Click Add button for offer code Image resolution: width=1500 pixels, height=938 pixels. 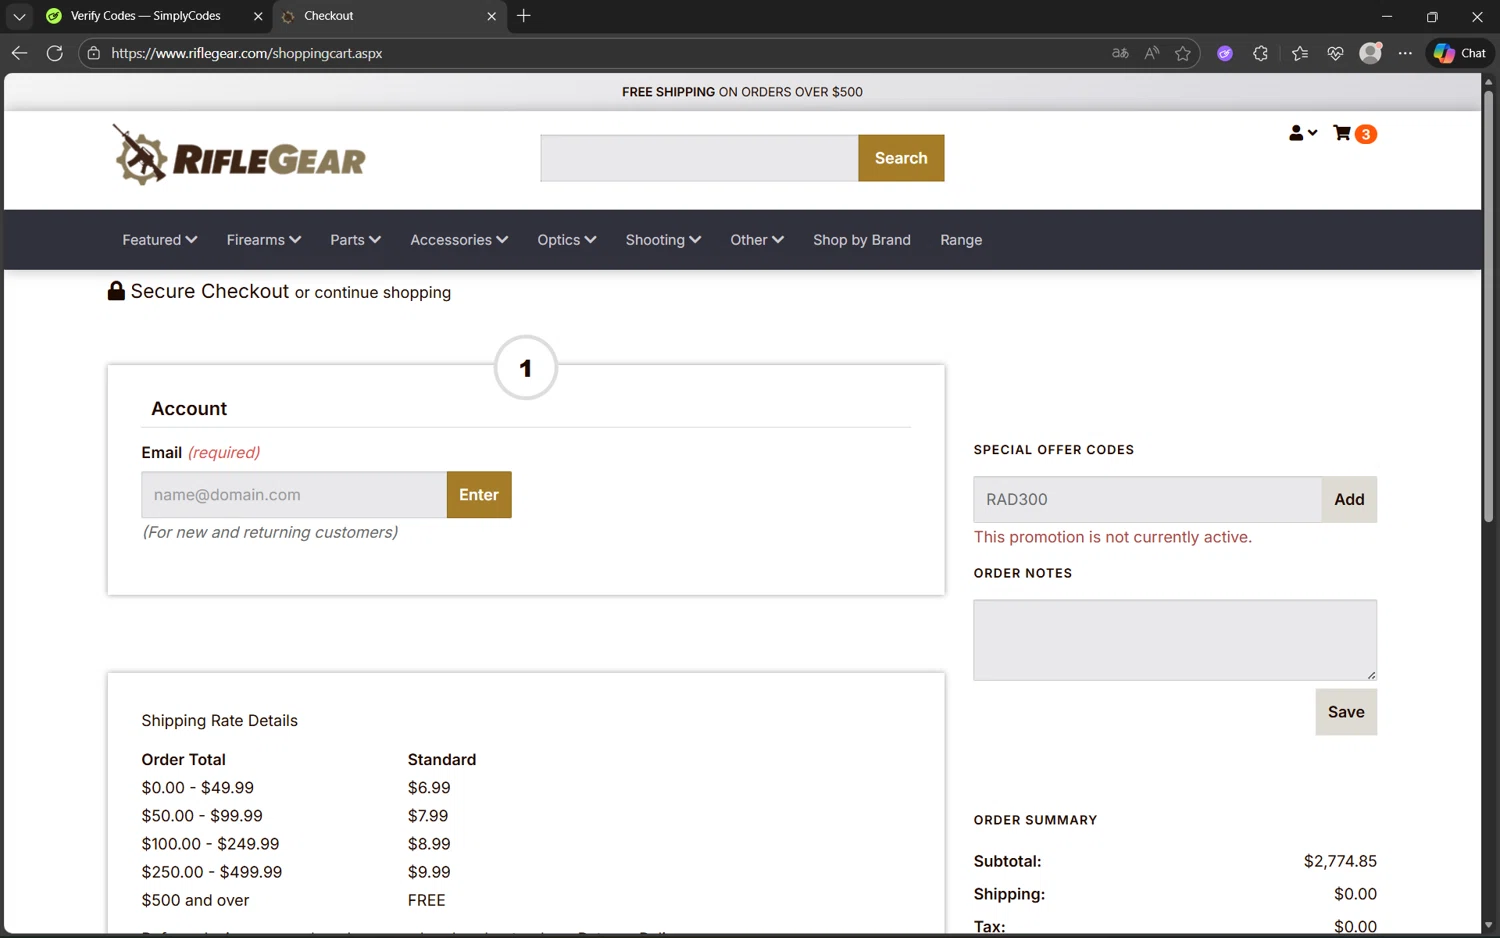[1349, 499]
